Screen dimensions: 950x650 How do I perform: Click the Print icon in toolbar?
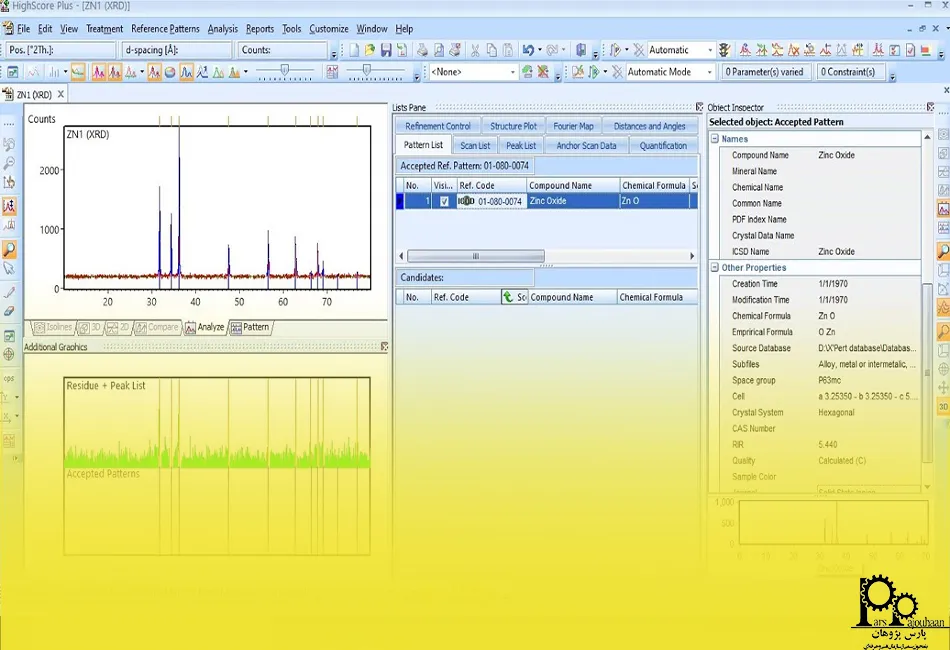[422, 50]
